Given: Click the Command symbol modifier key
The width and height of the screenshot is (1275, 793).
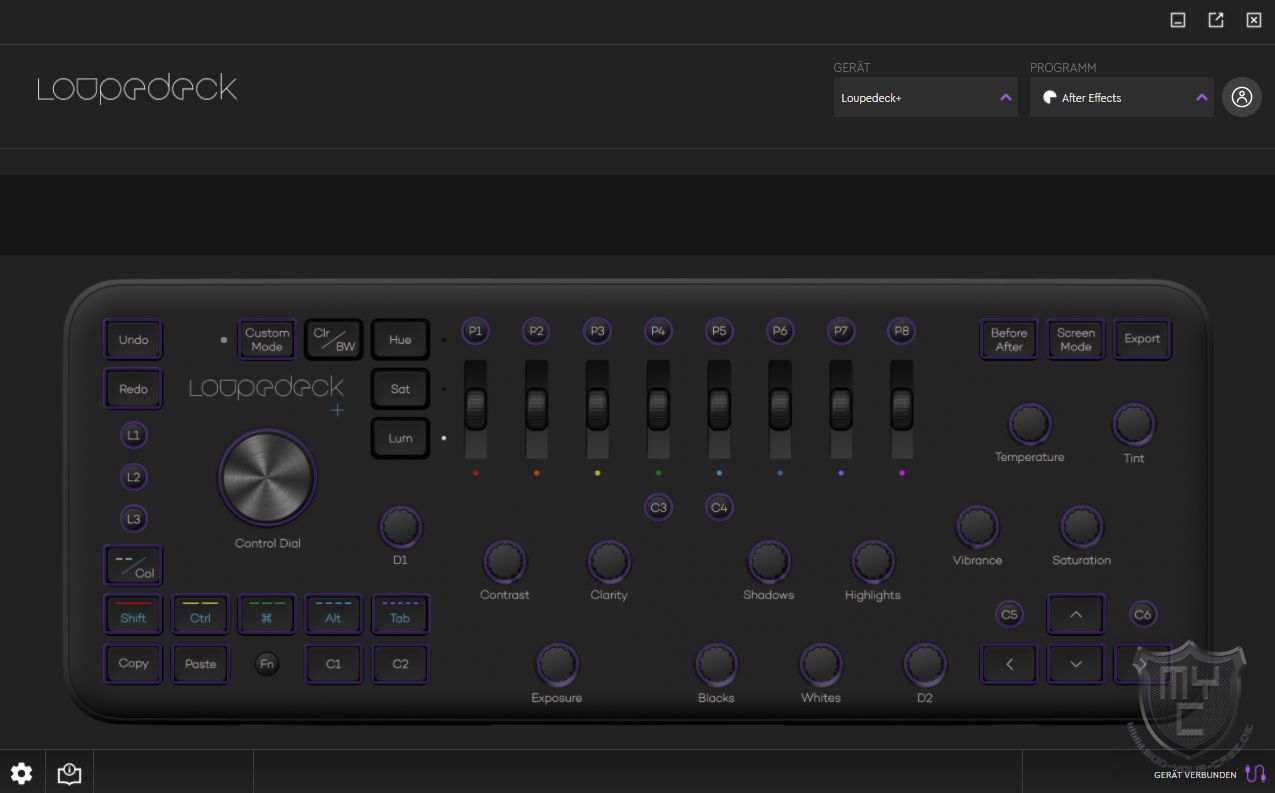Looking at the screenshot, I should [267, 615].
